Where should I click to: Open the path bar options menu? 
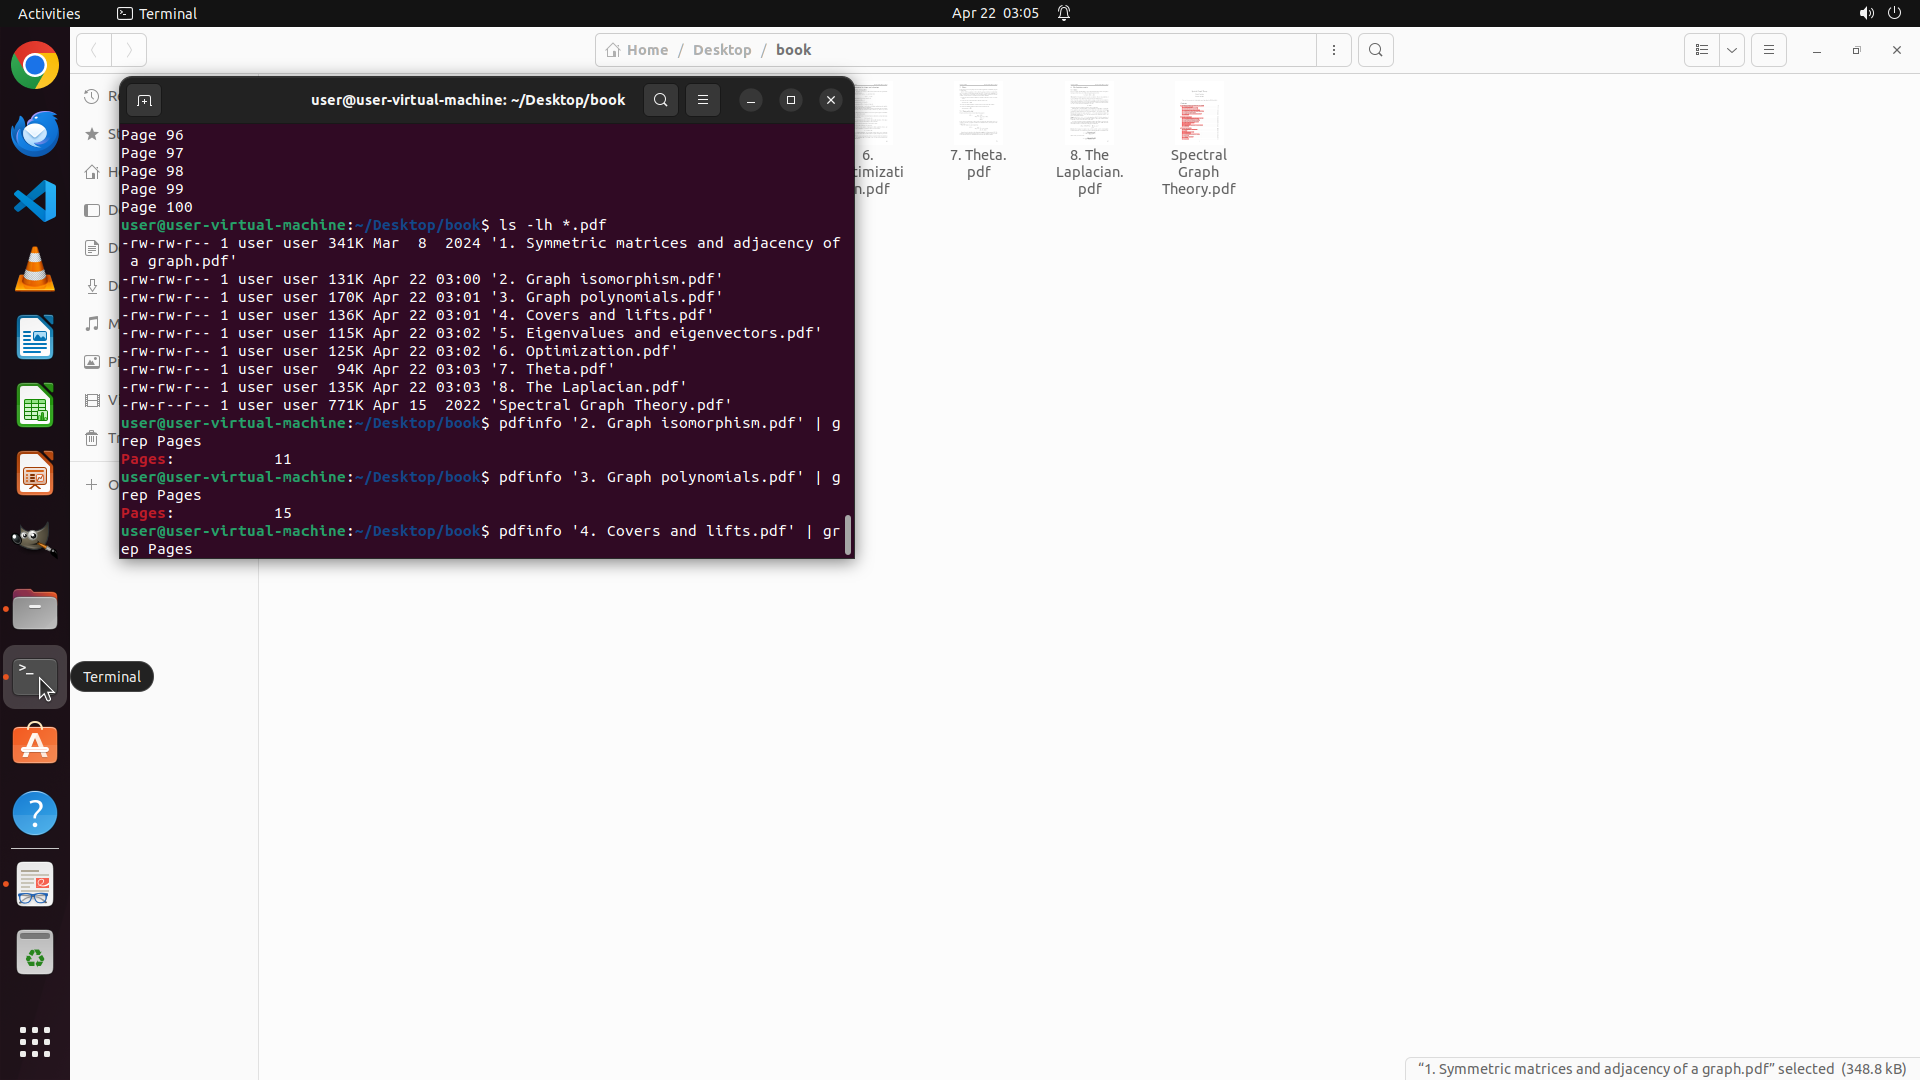pyautogui.click(x=1334, y=50)
